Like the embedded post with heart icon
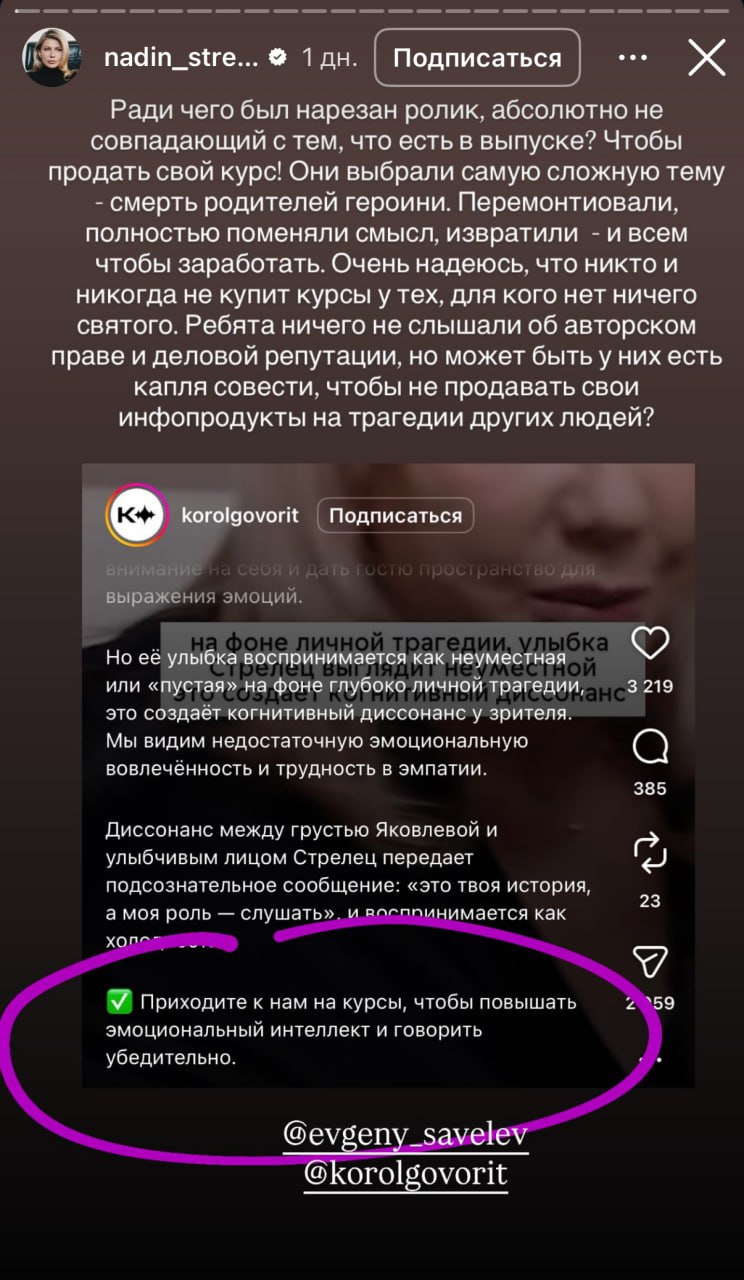This screenshot has height=1280, width=744. tap(650, 643)
